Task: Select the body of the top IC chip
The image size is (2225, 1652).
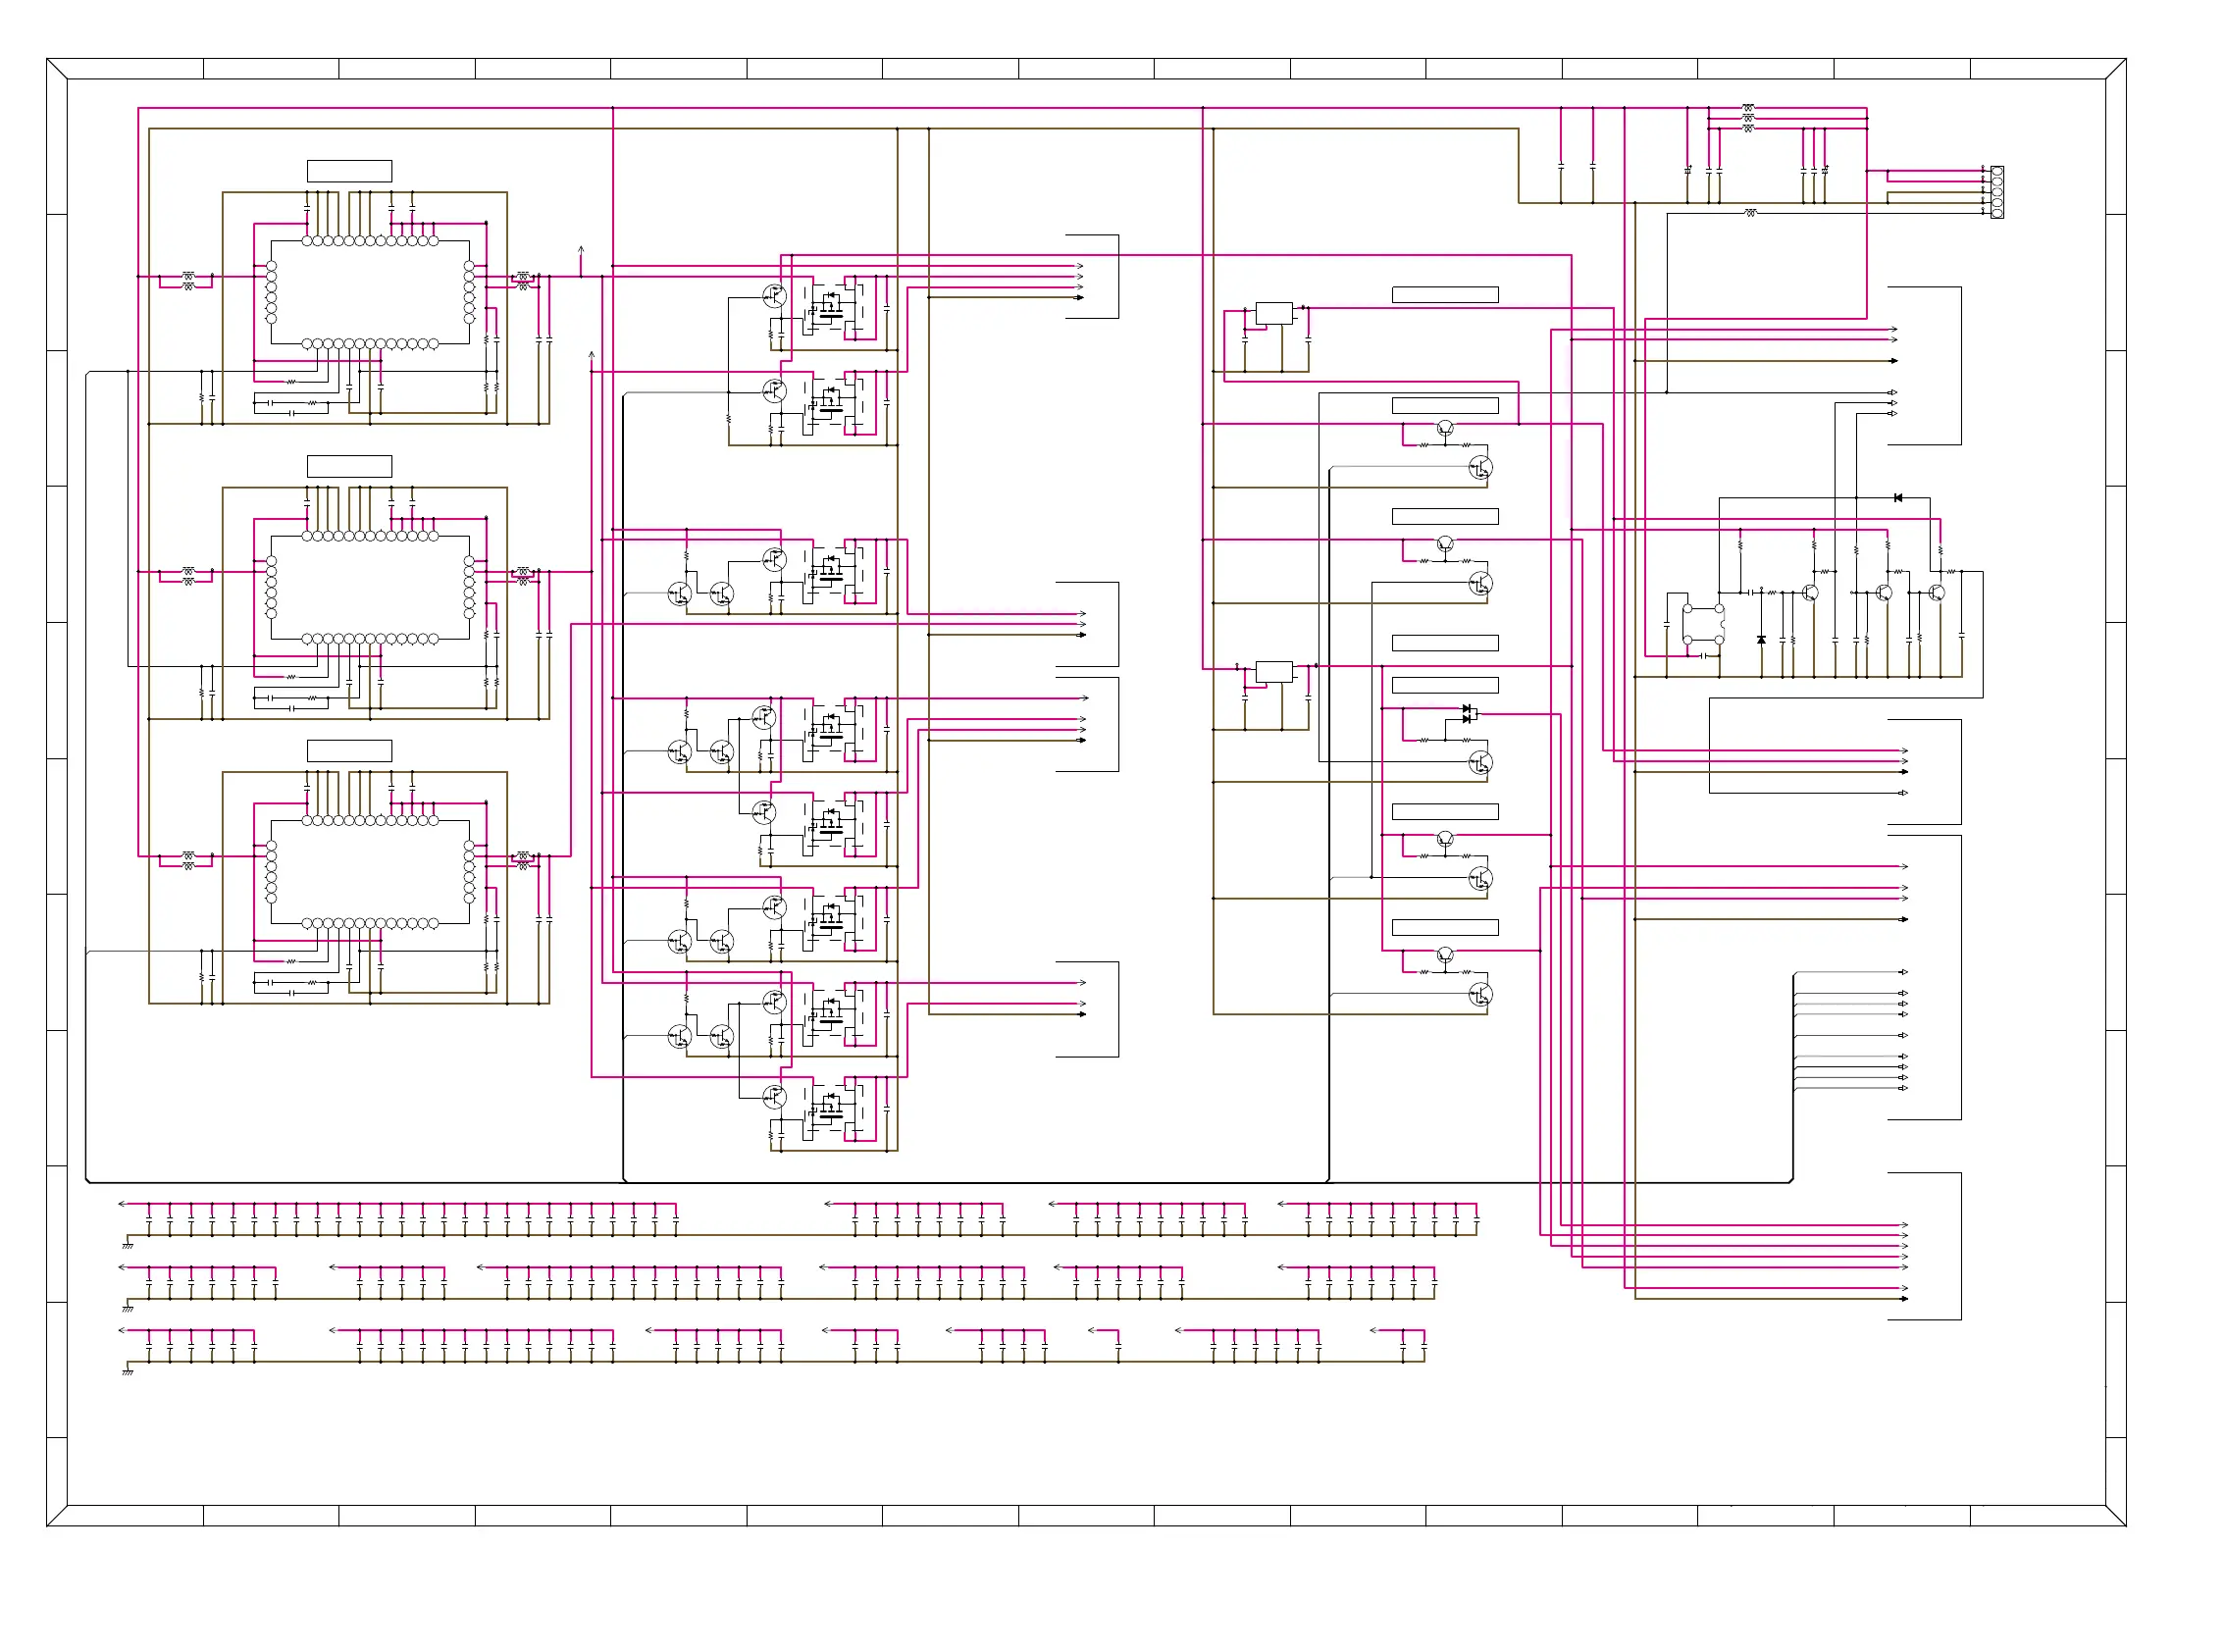Action: click(x=370, y=292)
